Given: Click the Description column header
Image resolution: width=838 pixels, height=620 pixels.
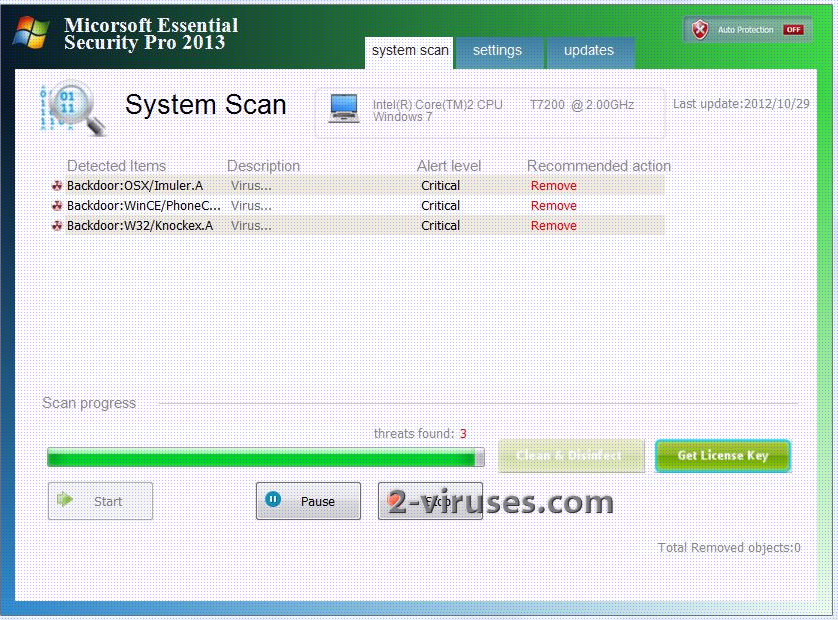Looking at the screenshot, I should coord(263,166).
